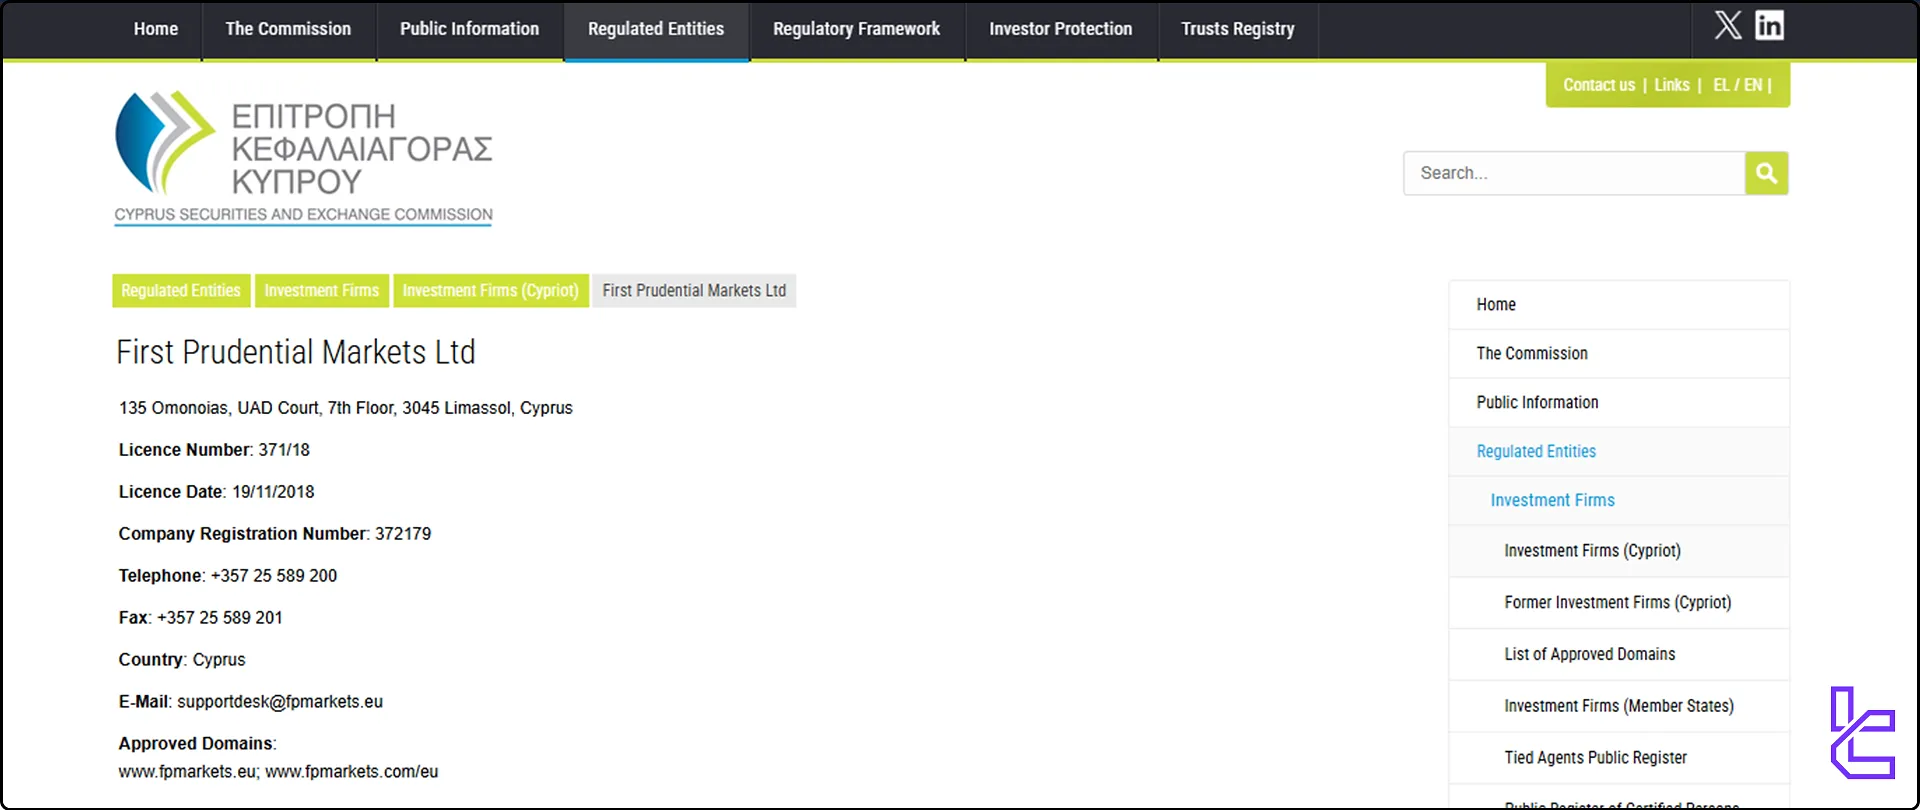The image size is (1920, 810).
Task: Click the Telephone +357 25 589 200
Action: pyautogui.click(x=228, y=576)
